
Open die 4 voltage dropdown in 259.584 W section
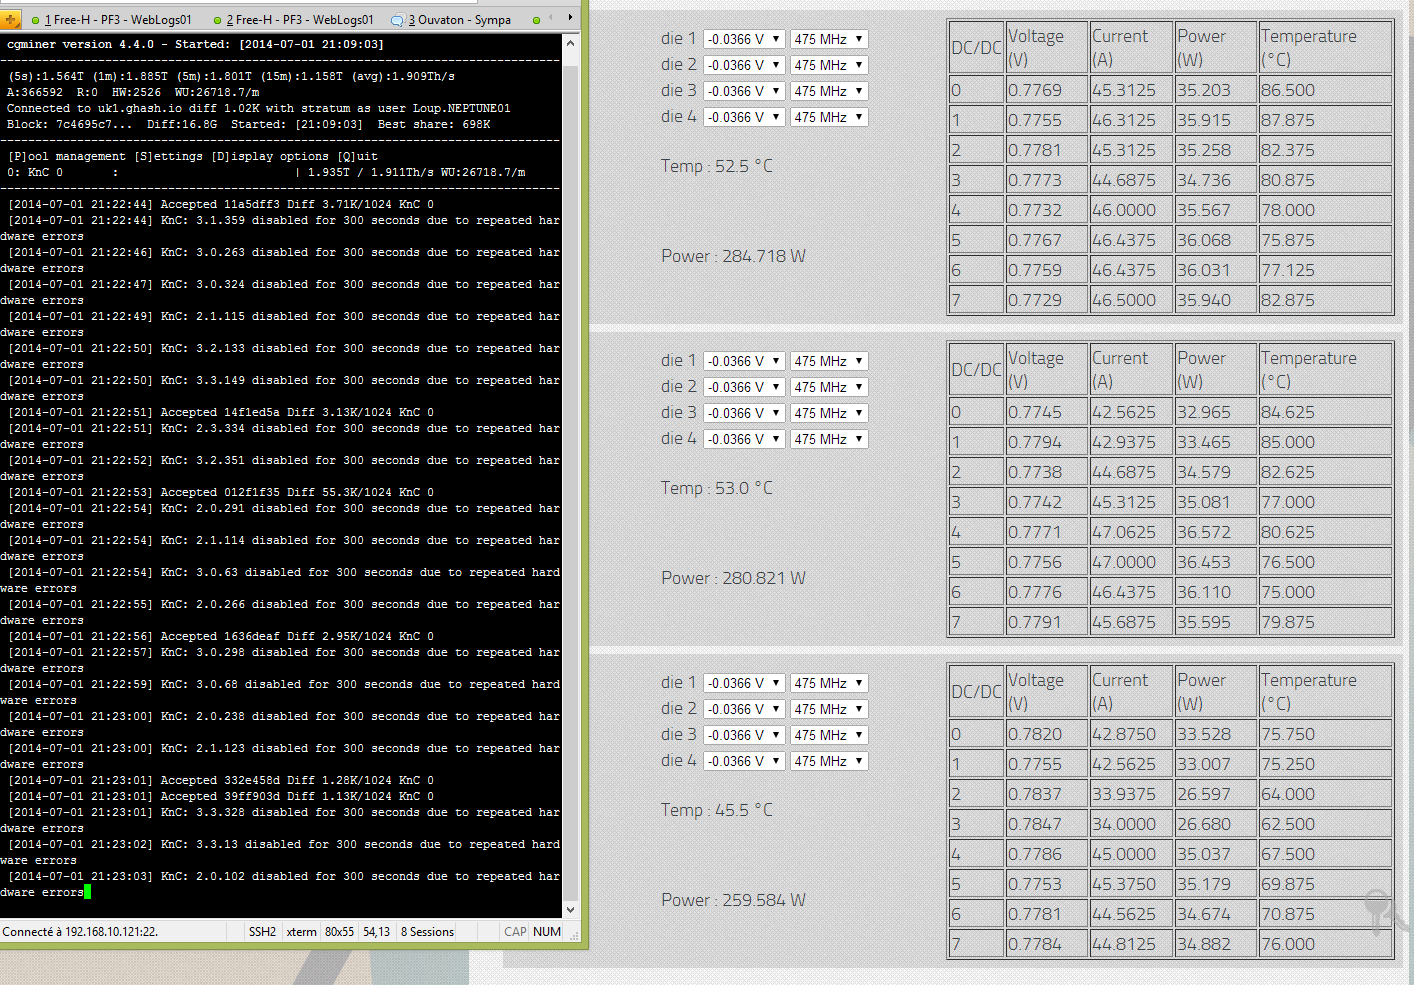tap(743, 761)
